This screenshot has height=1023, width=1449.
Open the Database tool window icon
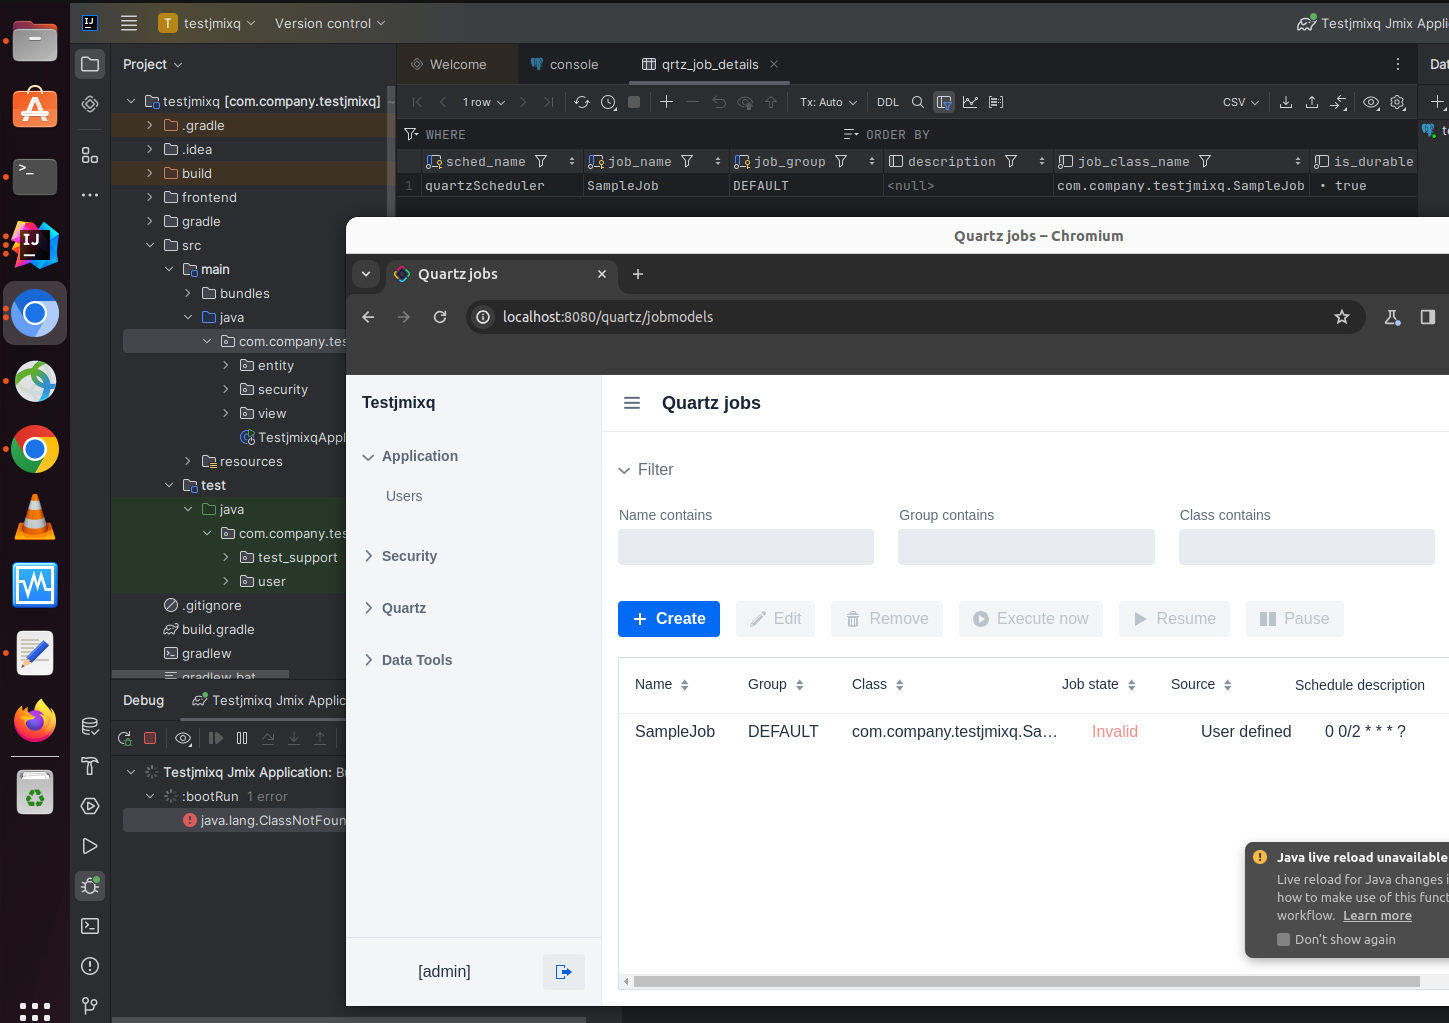coord(90,726)
